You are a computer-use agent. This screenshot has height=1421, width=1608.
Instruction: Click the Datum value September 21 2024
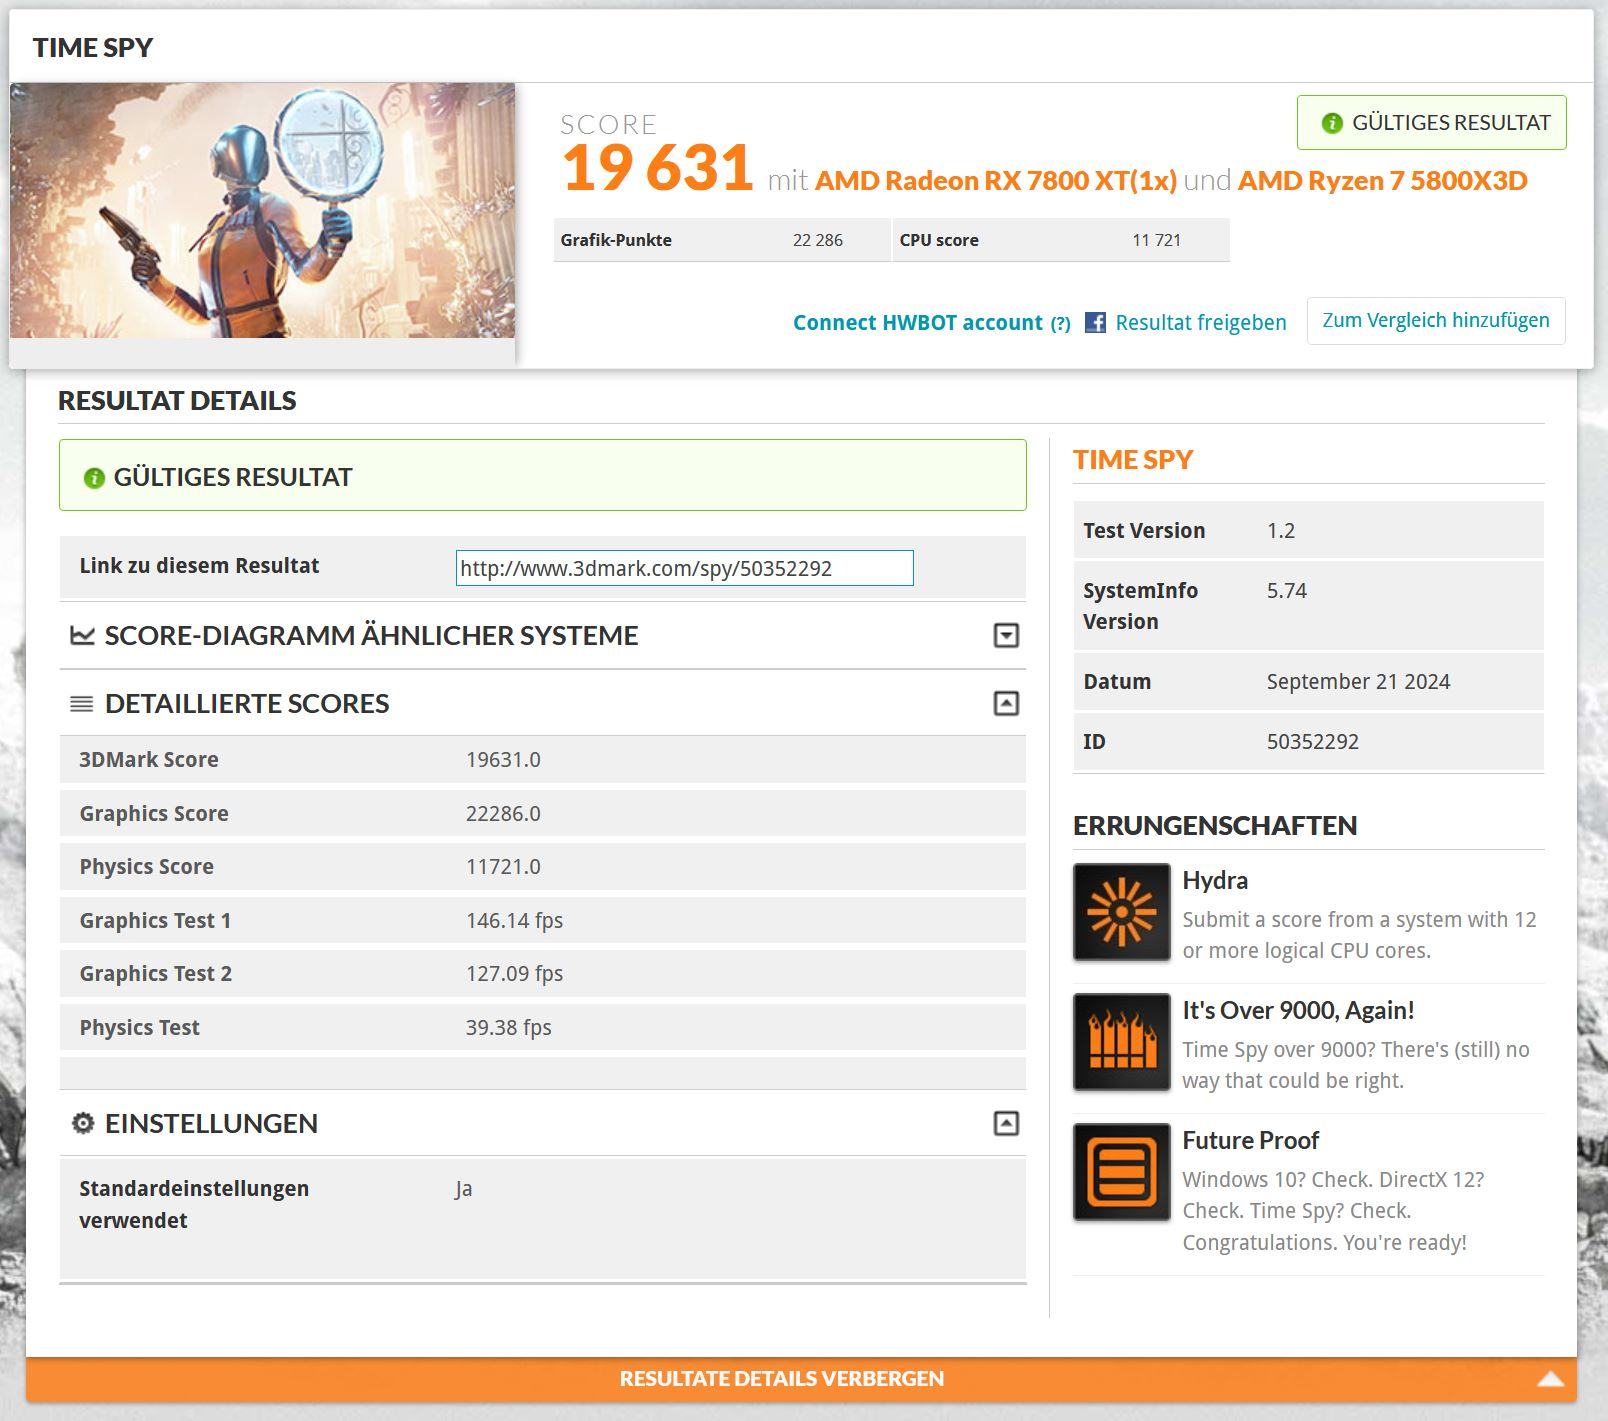click(1358, 681)
